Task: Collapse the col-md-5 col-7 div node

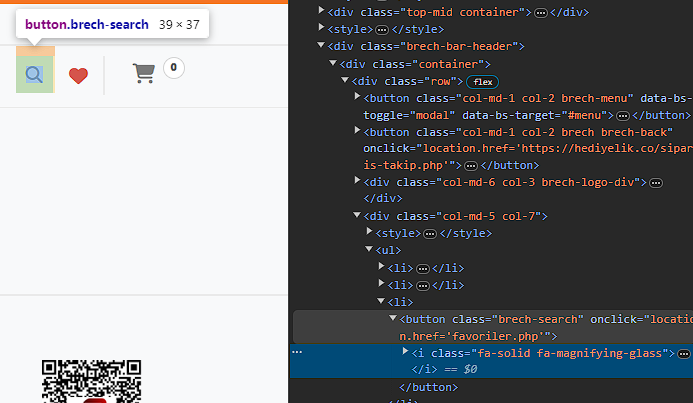Action: click(357, 215)
